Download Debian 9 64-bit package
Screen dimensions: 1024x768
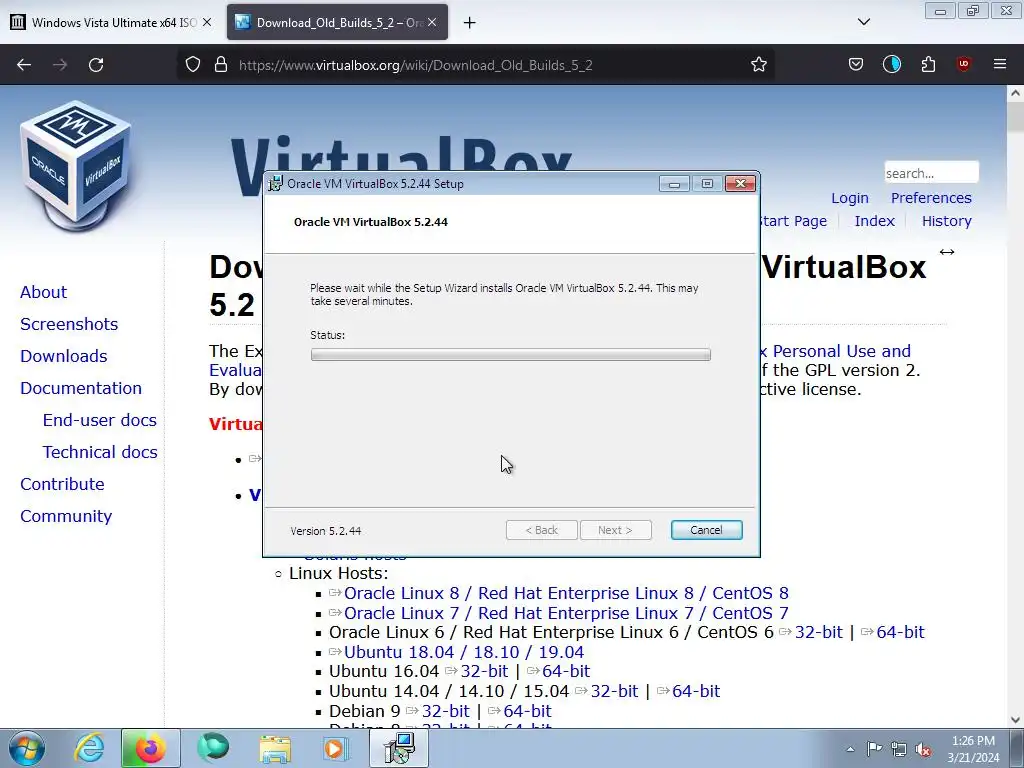pyautogui.click(x=527, y=711)
